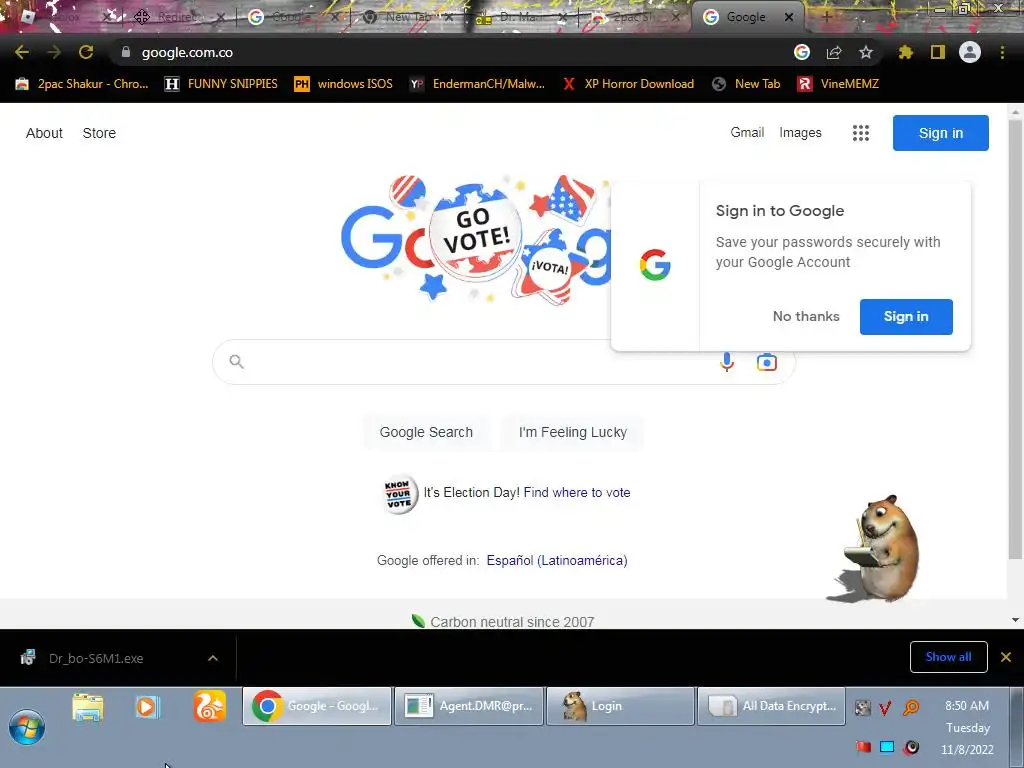Click the hamster character on the page
The image size is (1024, 768).
(880, 549)
